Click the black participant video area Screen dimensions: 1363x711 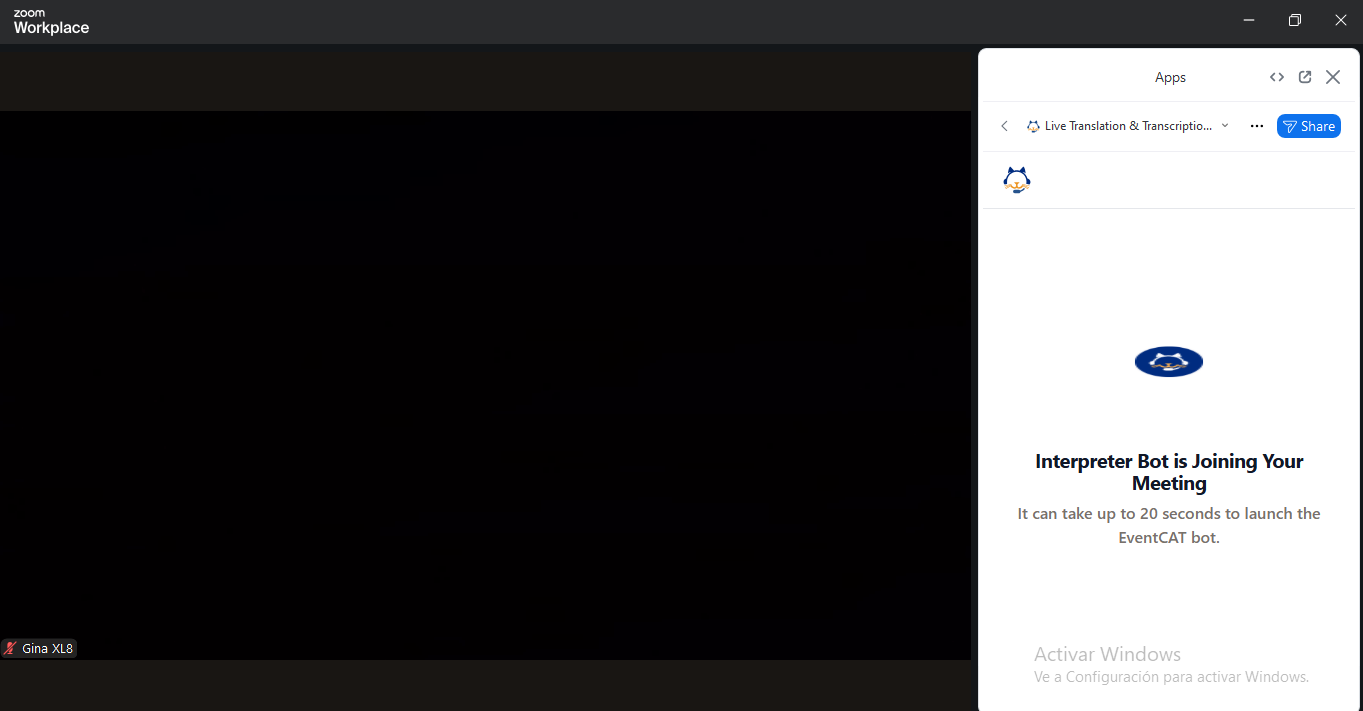[485, 385]
